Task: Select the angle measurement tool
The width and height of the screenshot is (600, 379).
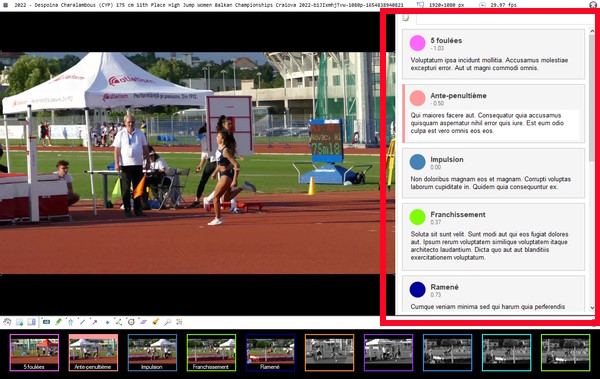Action: 119,322
